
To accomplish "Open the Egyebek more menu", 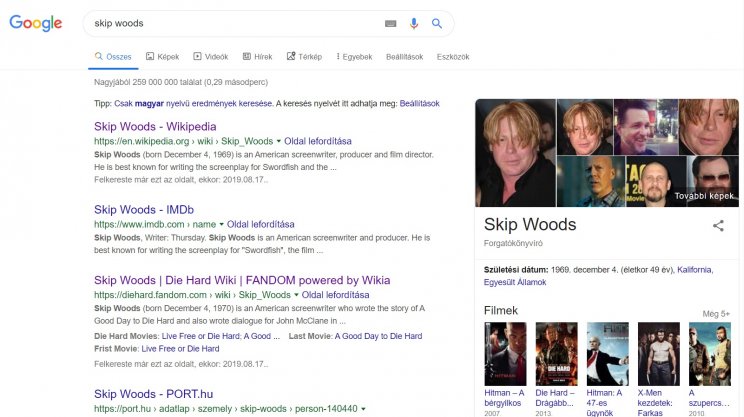I will (x=354, y=56).
